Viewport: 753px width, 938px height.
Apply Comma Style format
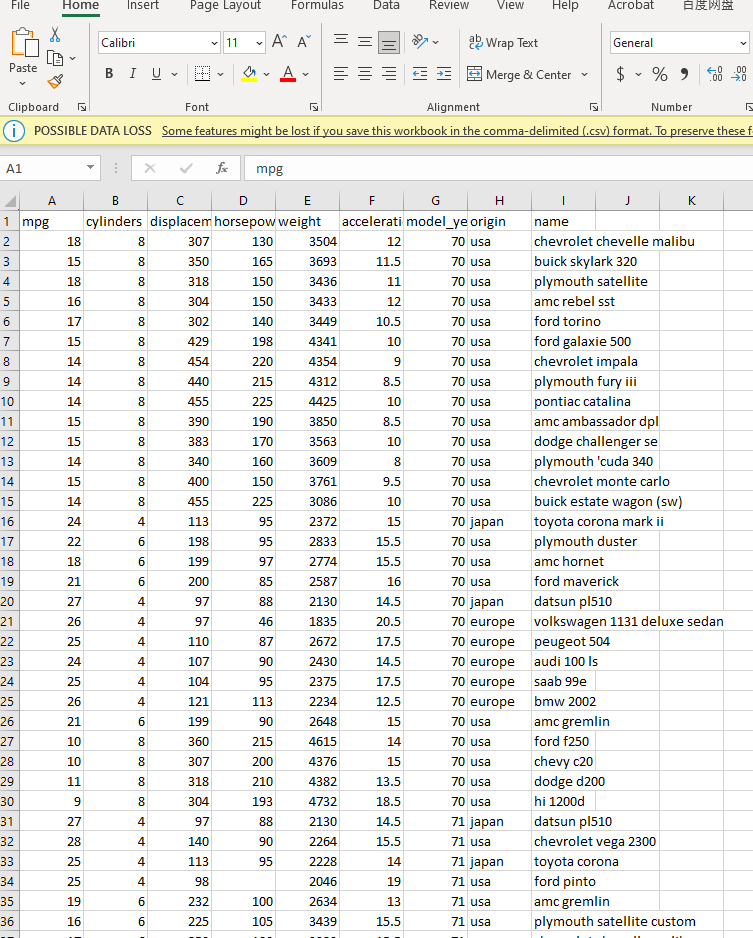[684, 74]
